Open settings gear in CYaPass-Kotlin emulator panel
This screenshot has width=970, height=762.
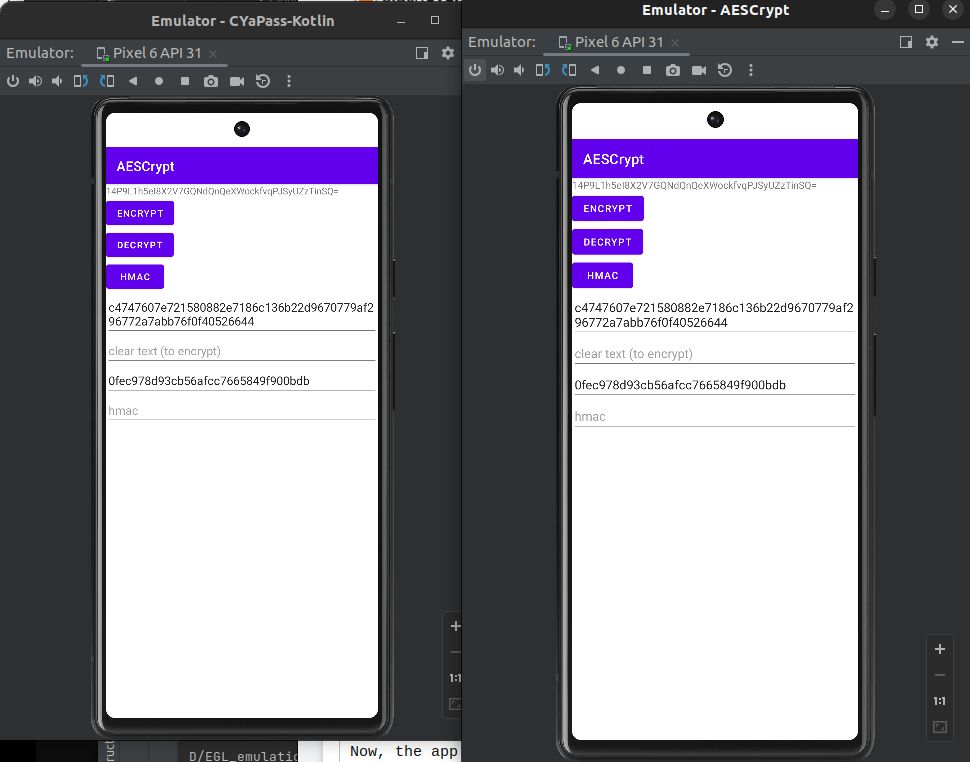coord(448,53)
